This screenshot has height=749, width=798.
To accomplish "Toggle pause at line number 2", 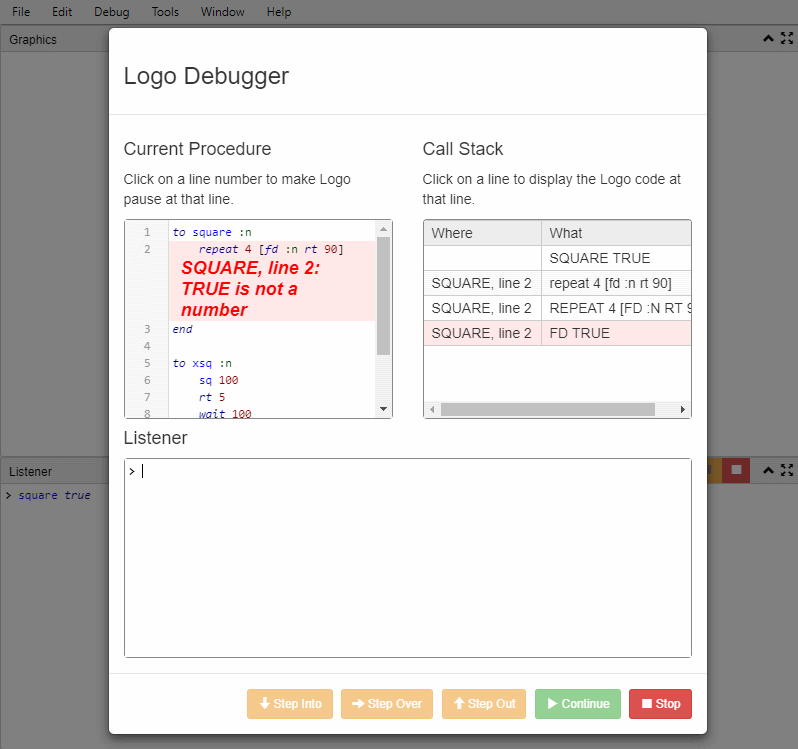I will (x=147, y=249).
